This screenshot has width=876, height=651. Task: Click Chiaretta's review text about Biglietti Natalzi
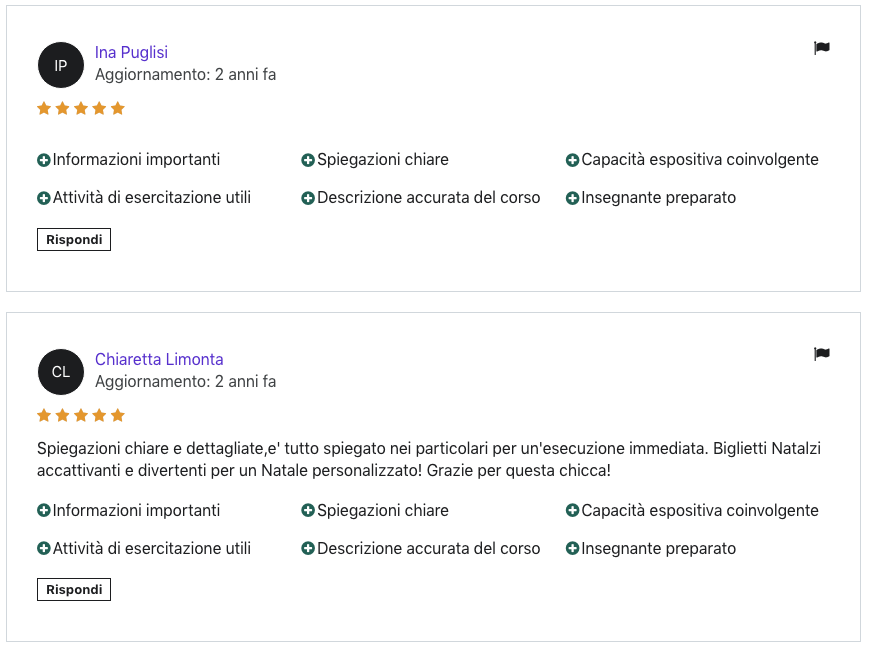tap(429, 459)
